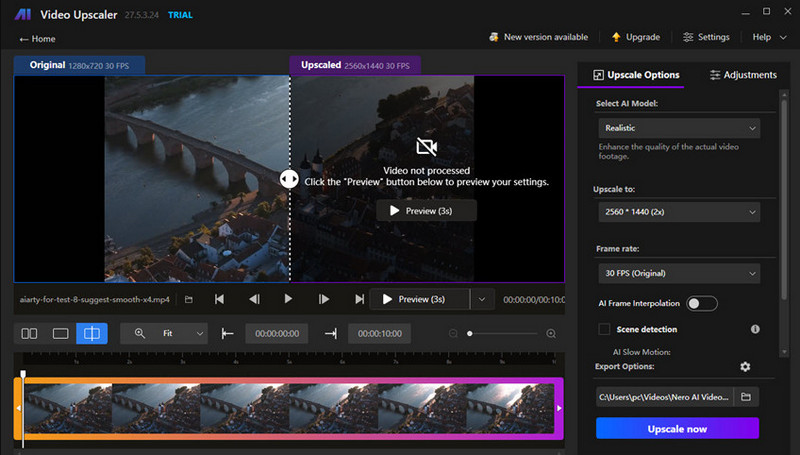Open export options gear settings
Image resolution: width=800 pixels, height=455 pixels.
point(745,367)
